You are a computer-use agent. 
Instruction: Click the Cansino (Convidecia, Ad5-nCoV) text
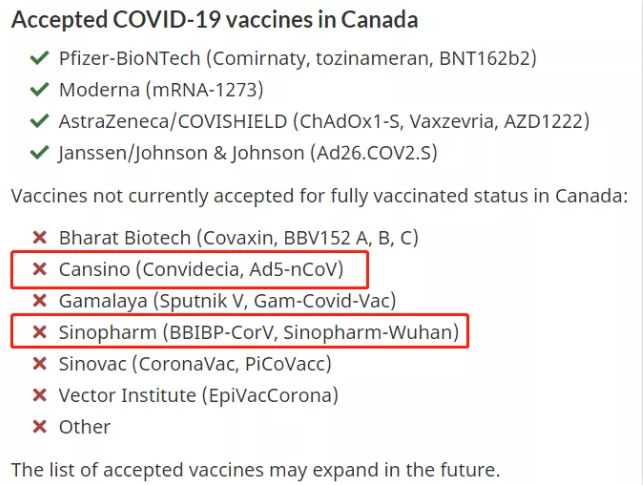point(201,269)
